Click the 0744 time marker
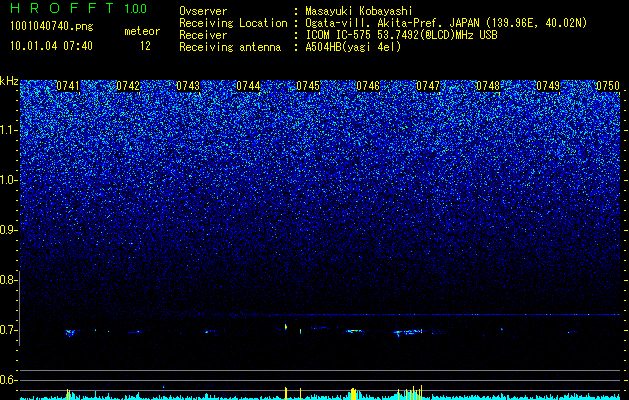Viewport: 629px width, 400px height. [248, 86]
